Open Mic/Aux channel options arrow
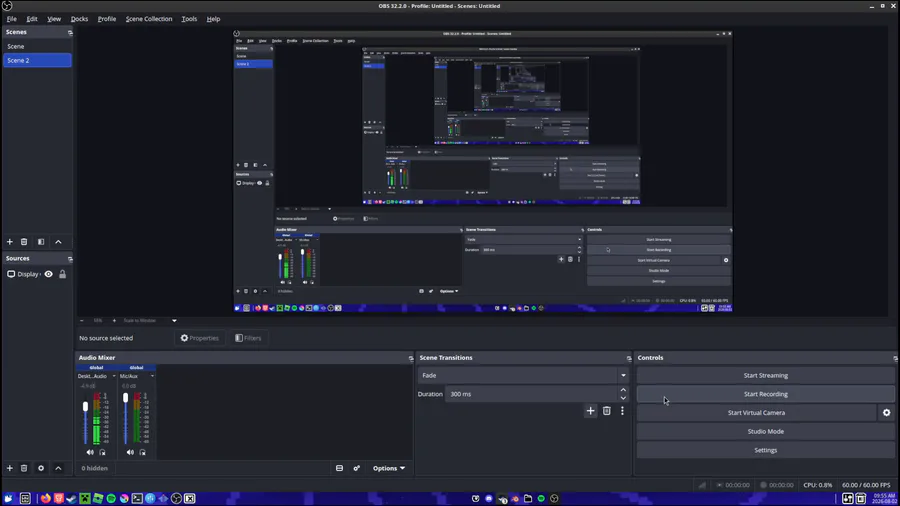This screenshot has height=506, width=900. pos(152,376)
